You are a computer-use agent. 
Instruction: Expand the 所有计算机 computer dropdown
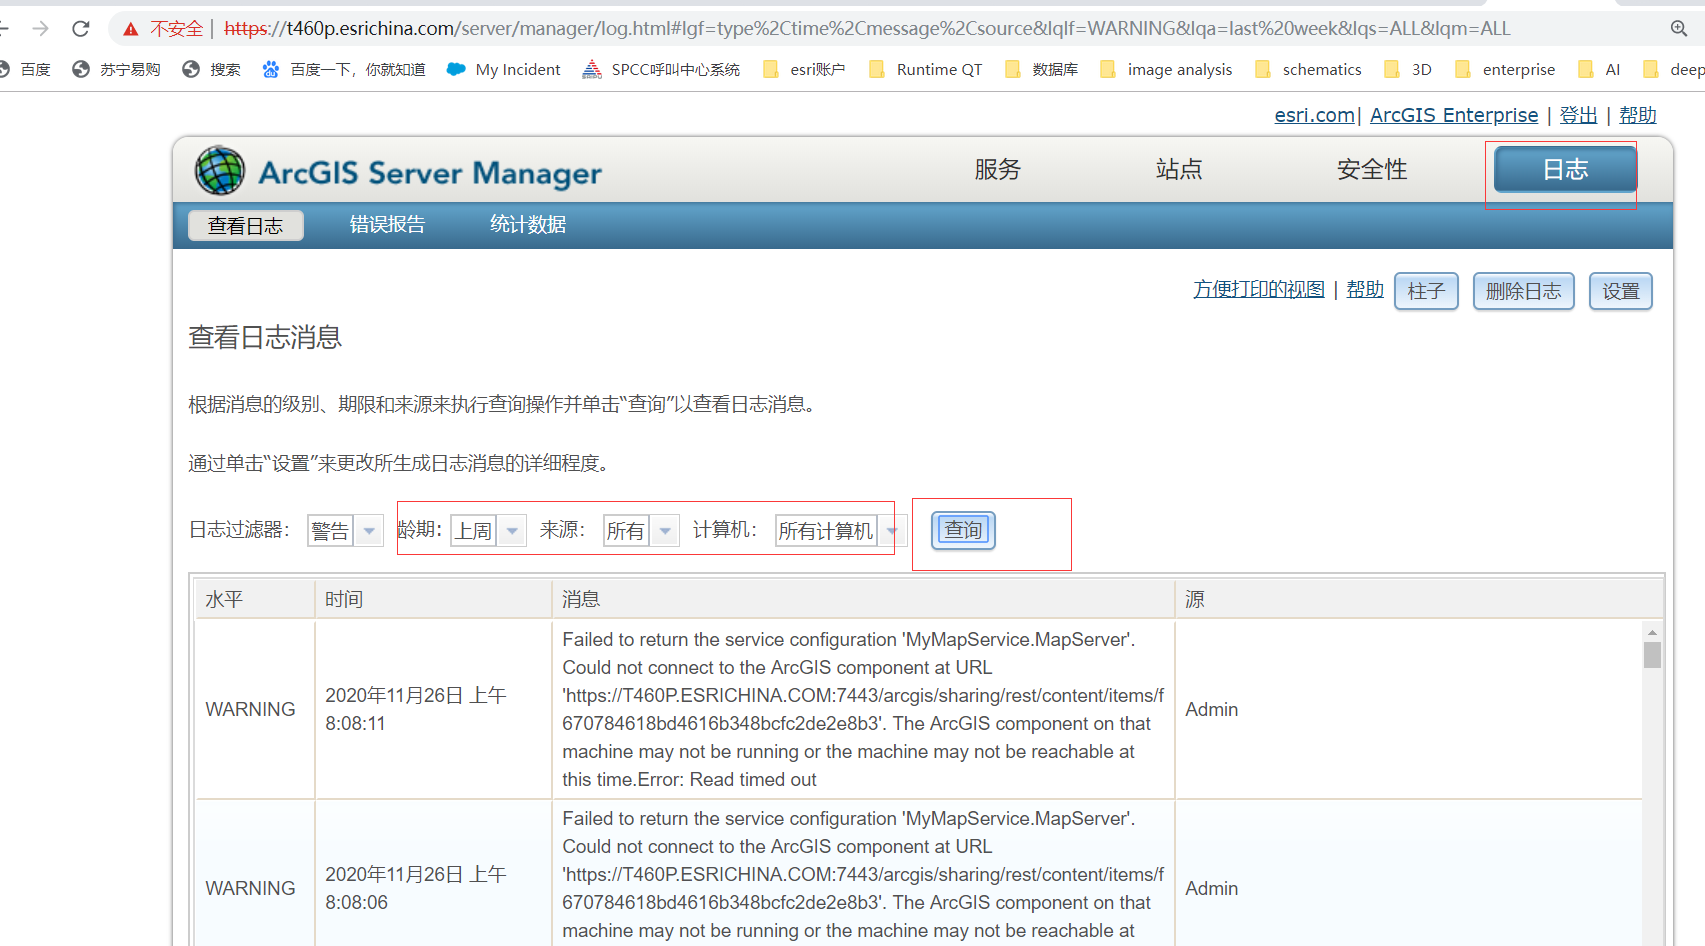892,531
